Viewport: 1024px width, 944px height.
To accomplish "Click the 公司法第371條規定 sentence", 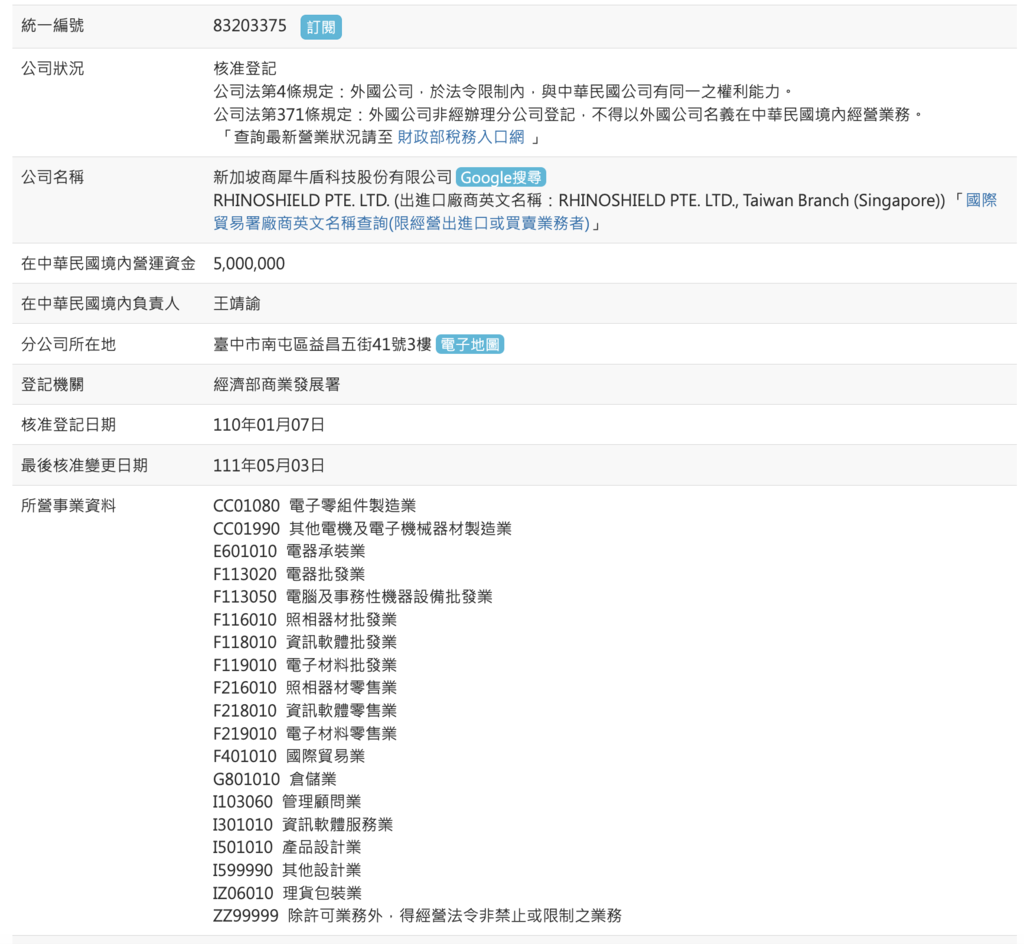I will pos(568,114).
